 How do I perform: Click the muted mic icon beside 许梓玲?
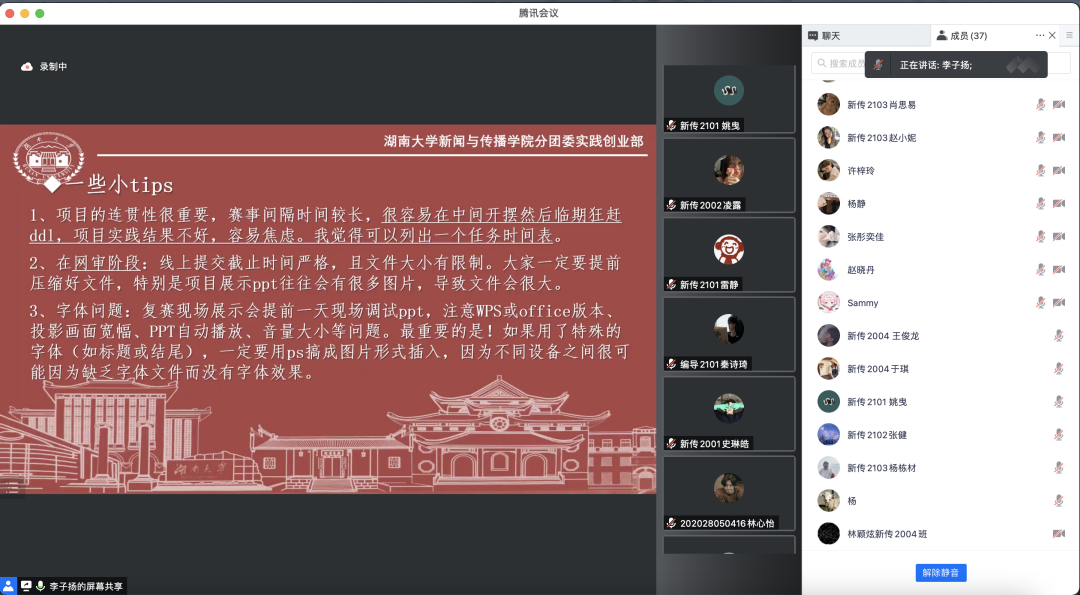1040,171
